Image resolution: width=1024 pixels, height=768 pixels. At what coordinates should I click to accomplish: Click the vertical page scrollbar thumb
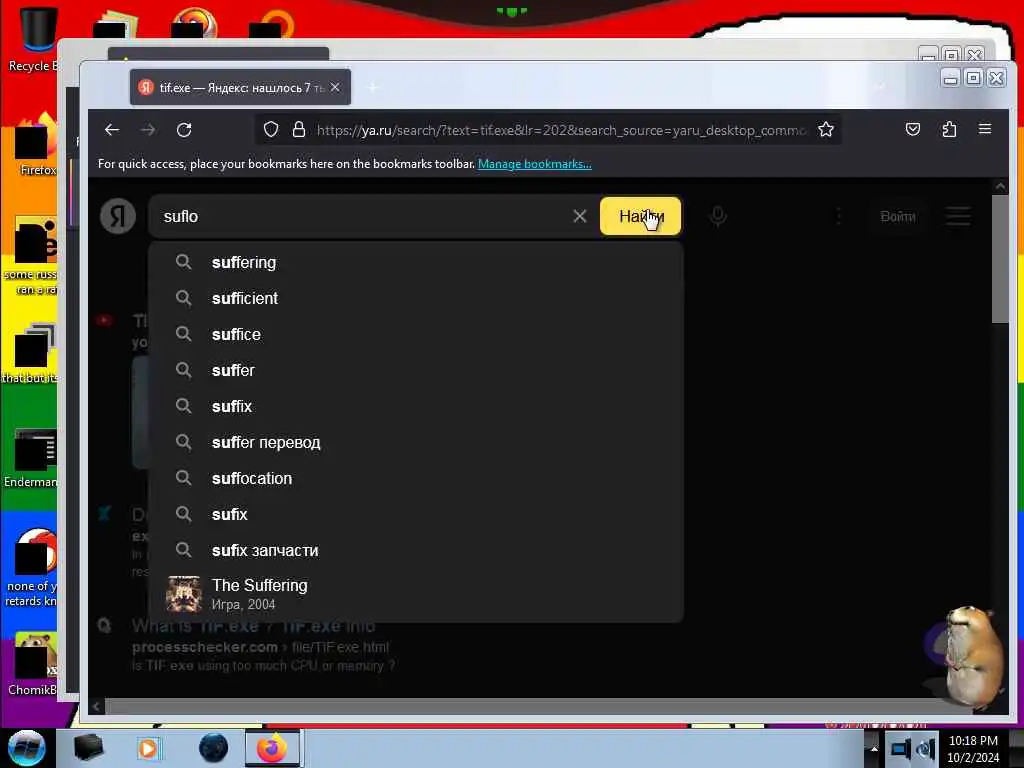click(x=1000, y=259)
